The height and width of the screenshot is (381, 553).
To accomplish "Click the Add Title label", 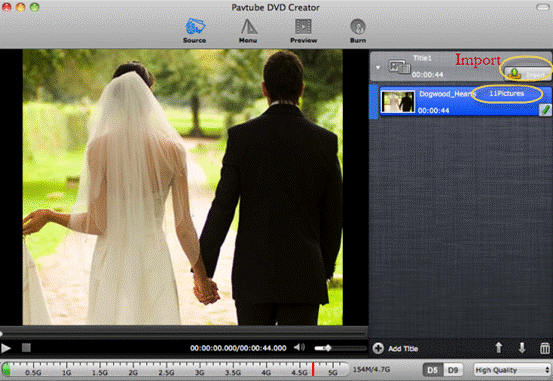I will tap(403, 349).
